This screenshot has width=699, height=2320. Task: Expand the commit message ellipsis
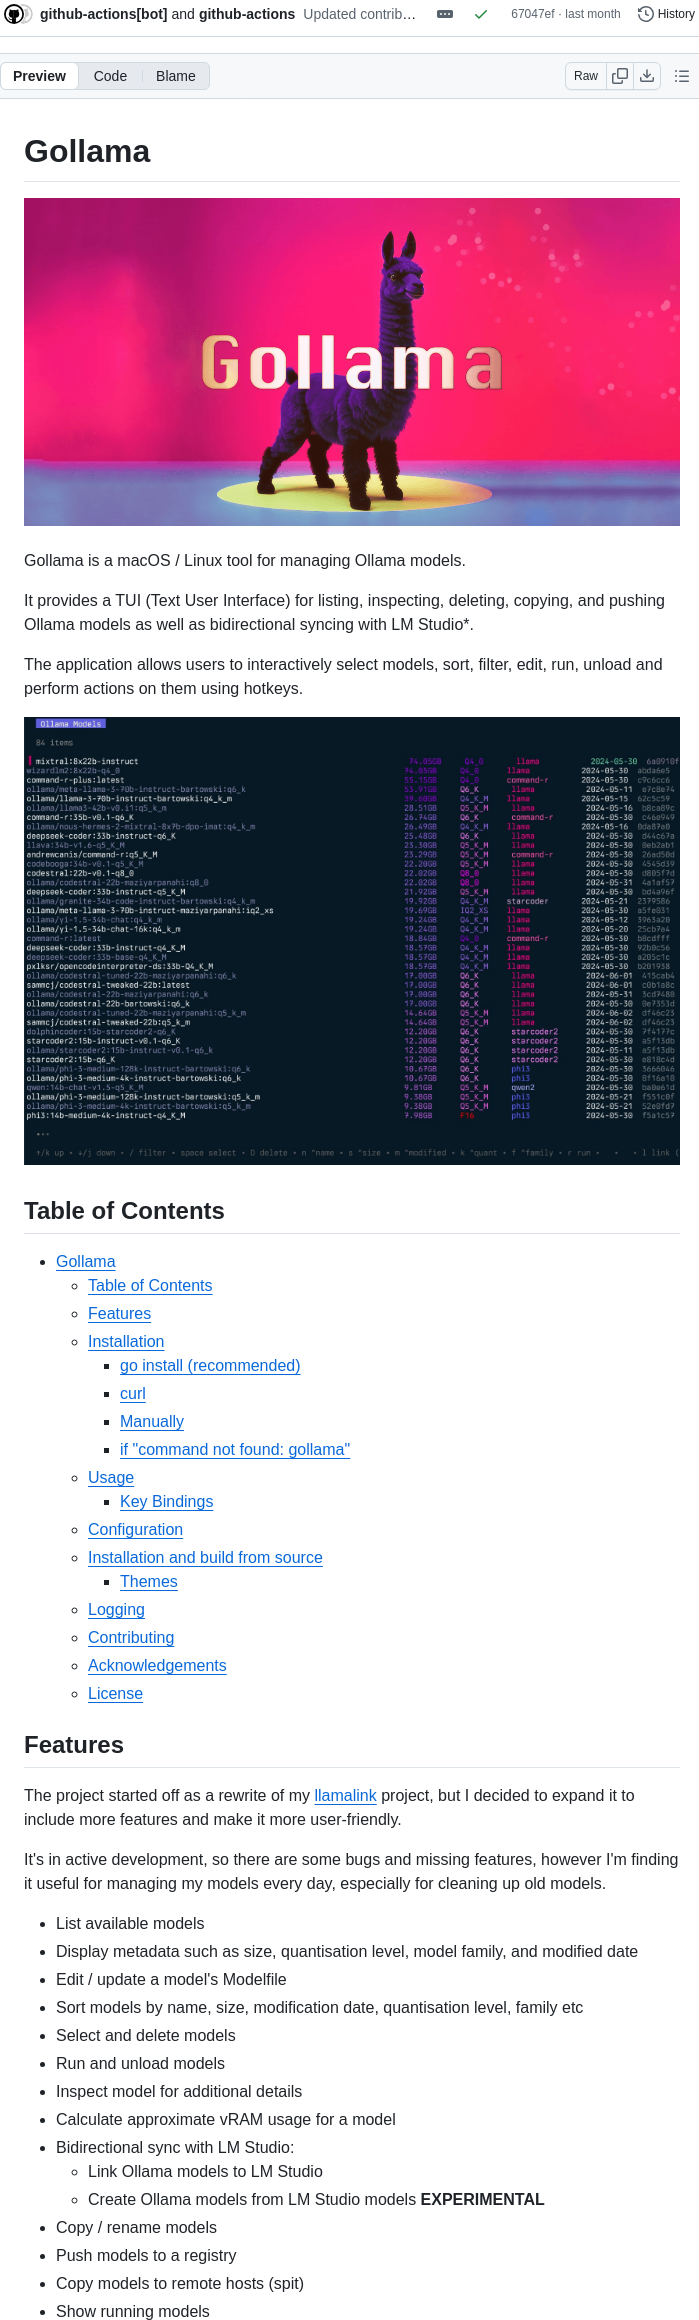[445, 14]
